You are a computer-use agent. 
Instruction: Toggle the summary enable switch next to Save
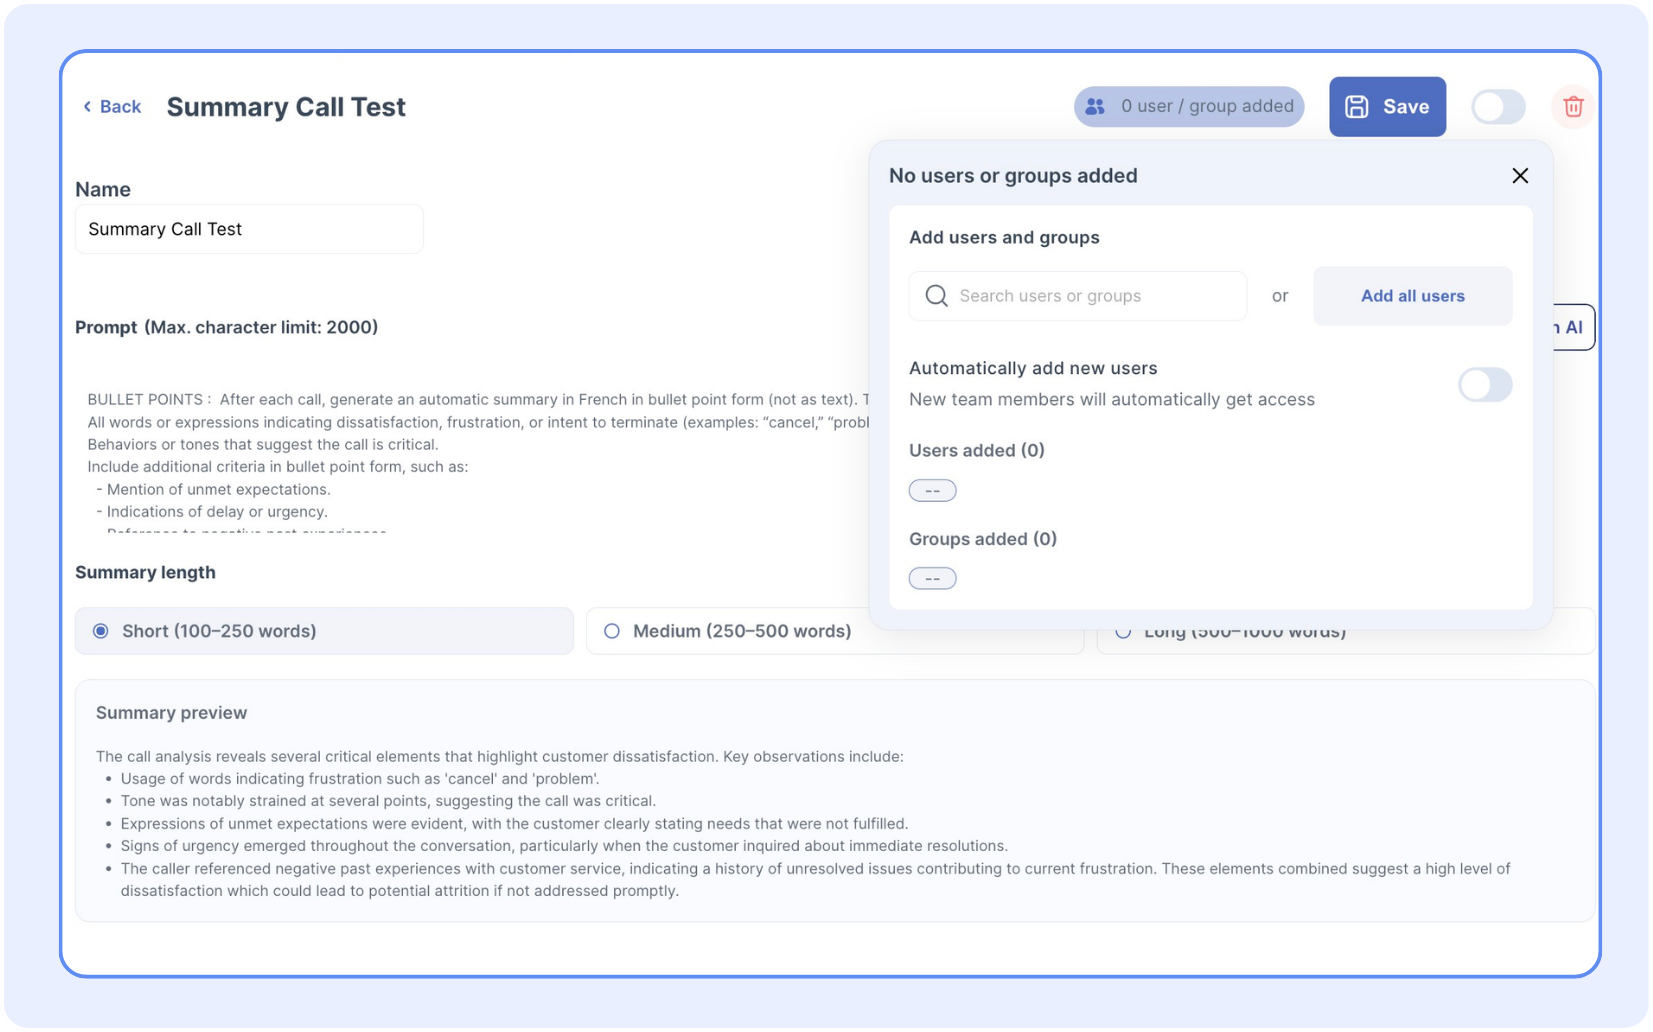1497,107
